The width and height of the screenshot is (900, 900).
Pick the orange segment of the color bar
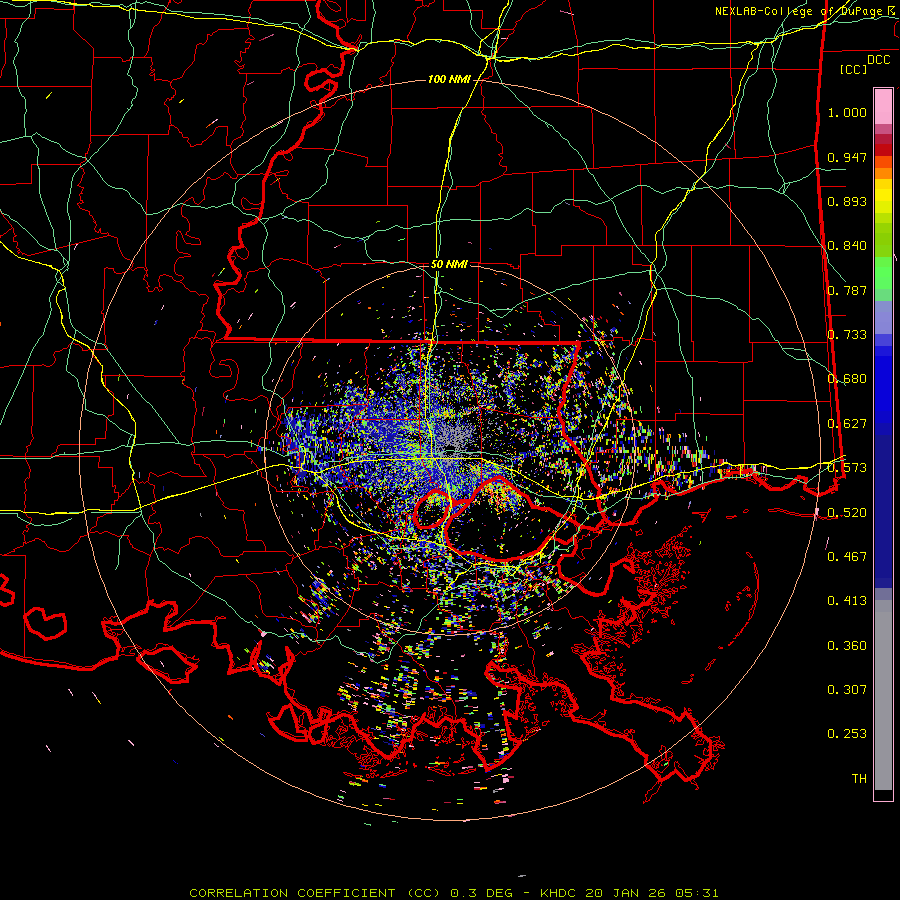click(883, 173)
